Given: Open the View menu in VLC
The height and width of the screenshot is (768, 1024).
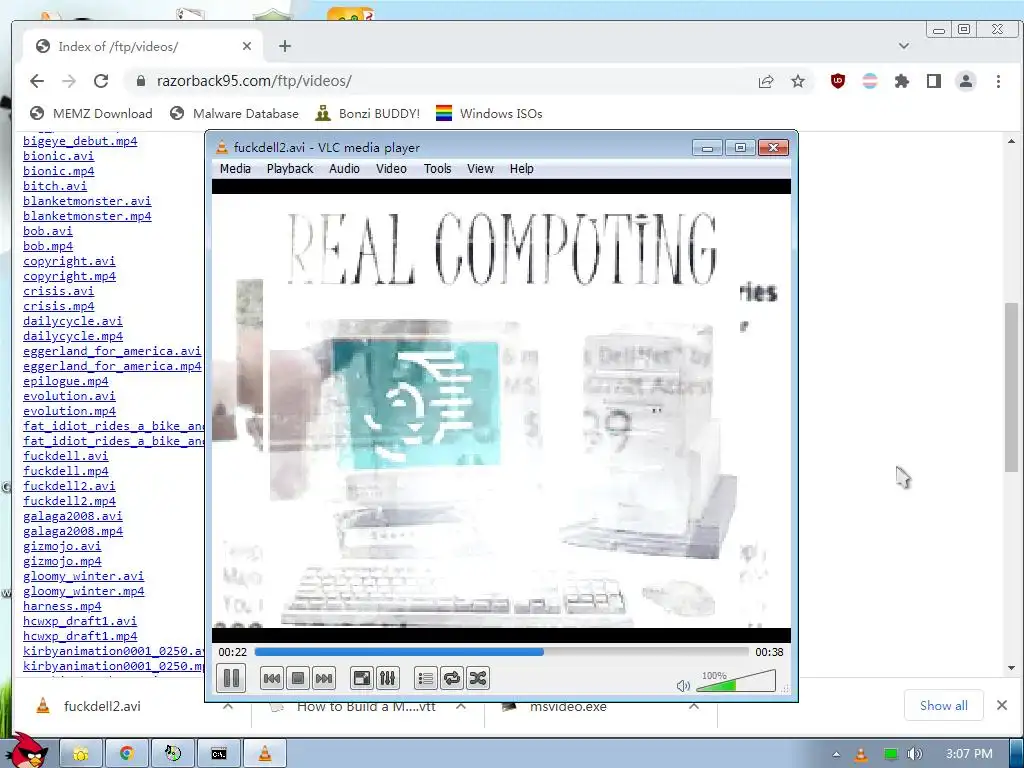Looking at the screenshot, I should [x=480, y=168].
